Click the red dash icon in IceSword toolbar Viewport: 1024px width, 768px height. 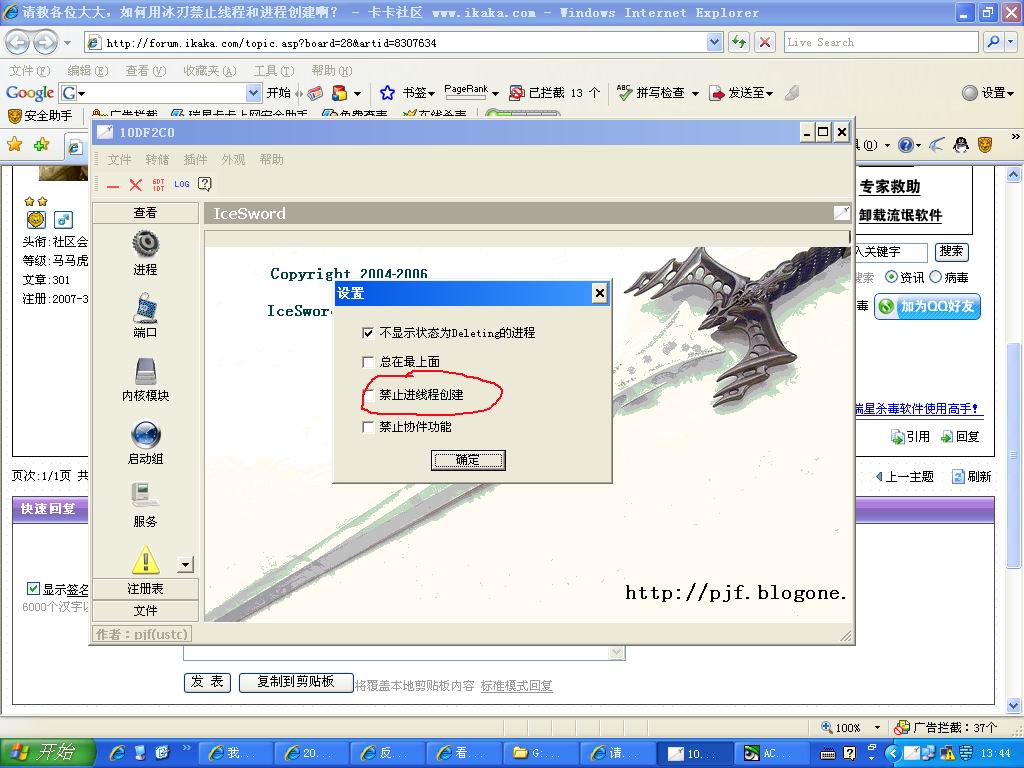[113, 185]
